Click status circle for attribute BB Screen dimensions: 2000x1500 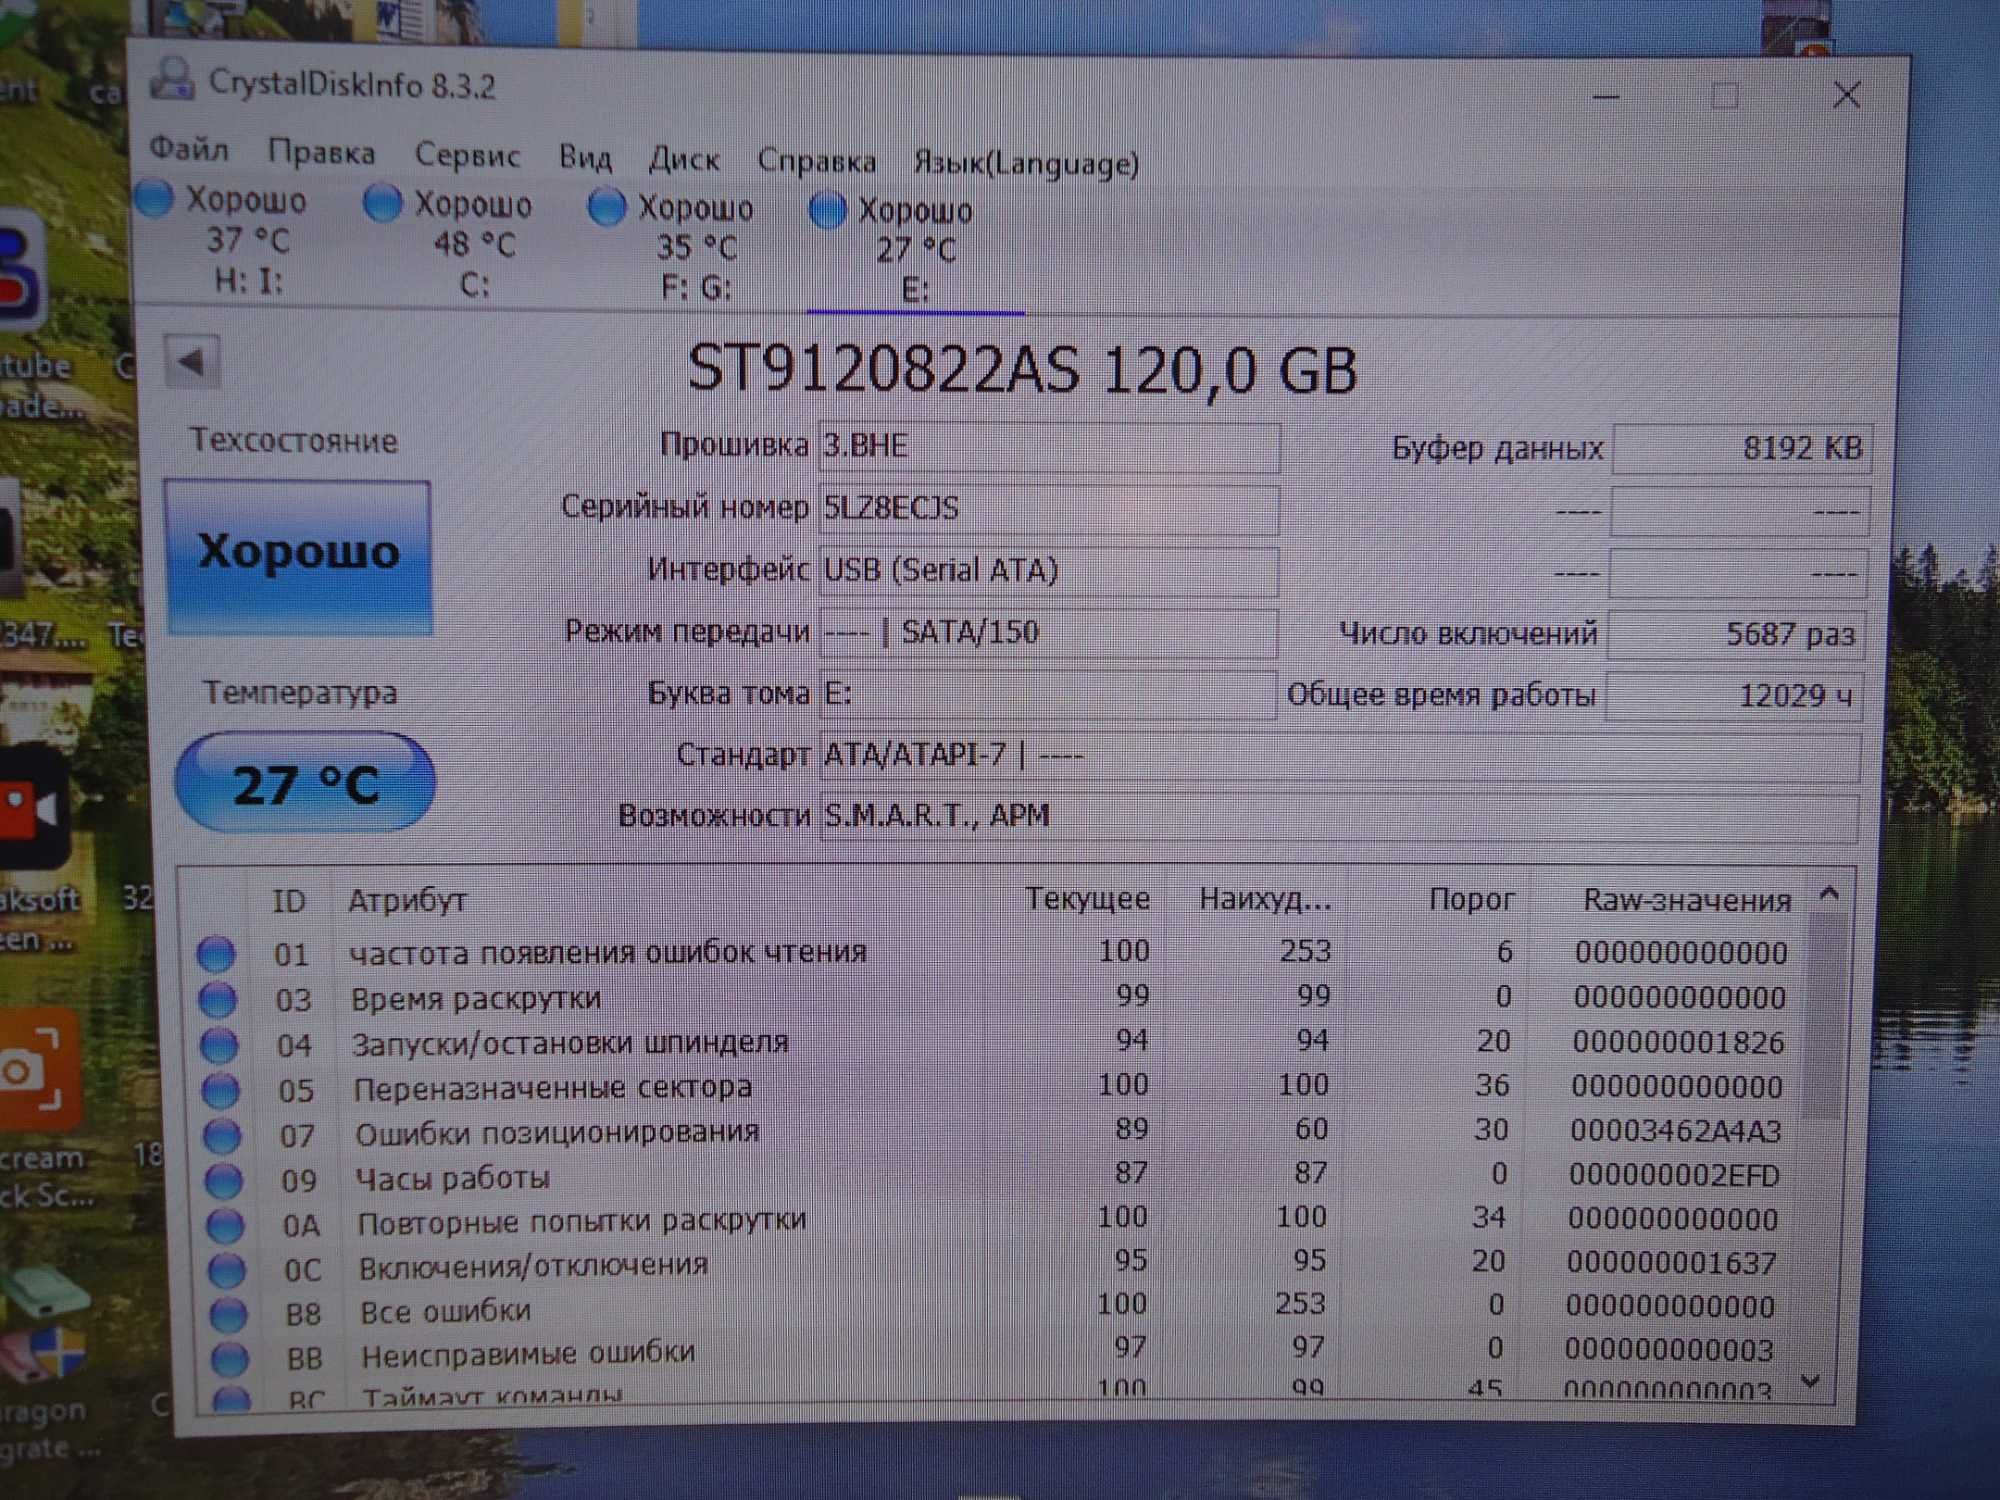pyautogui.click(x=230, y=1357)
